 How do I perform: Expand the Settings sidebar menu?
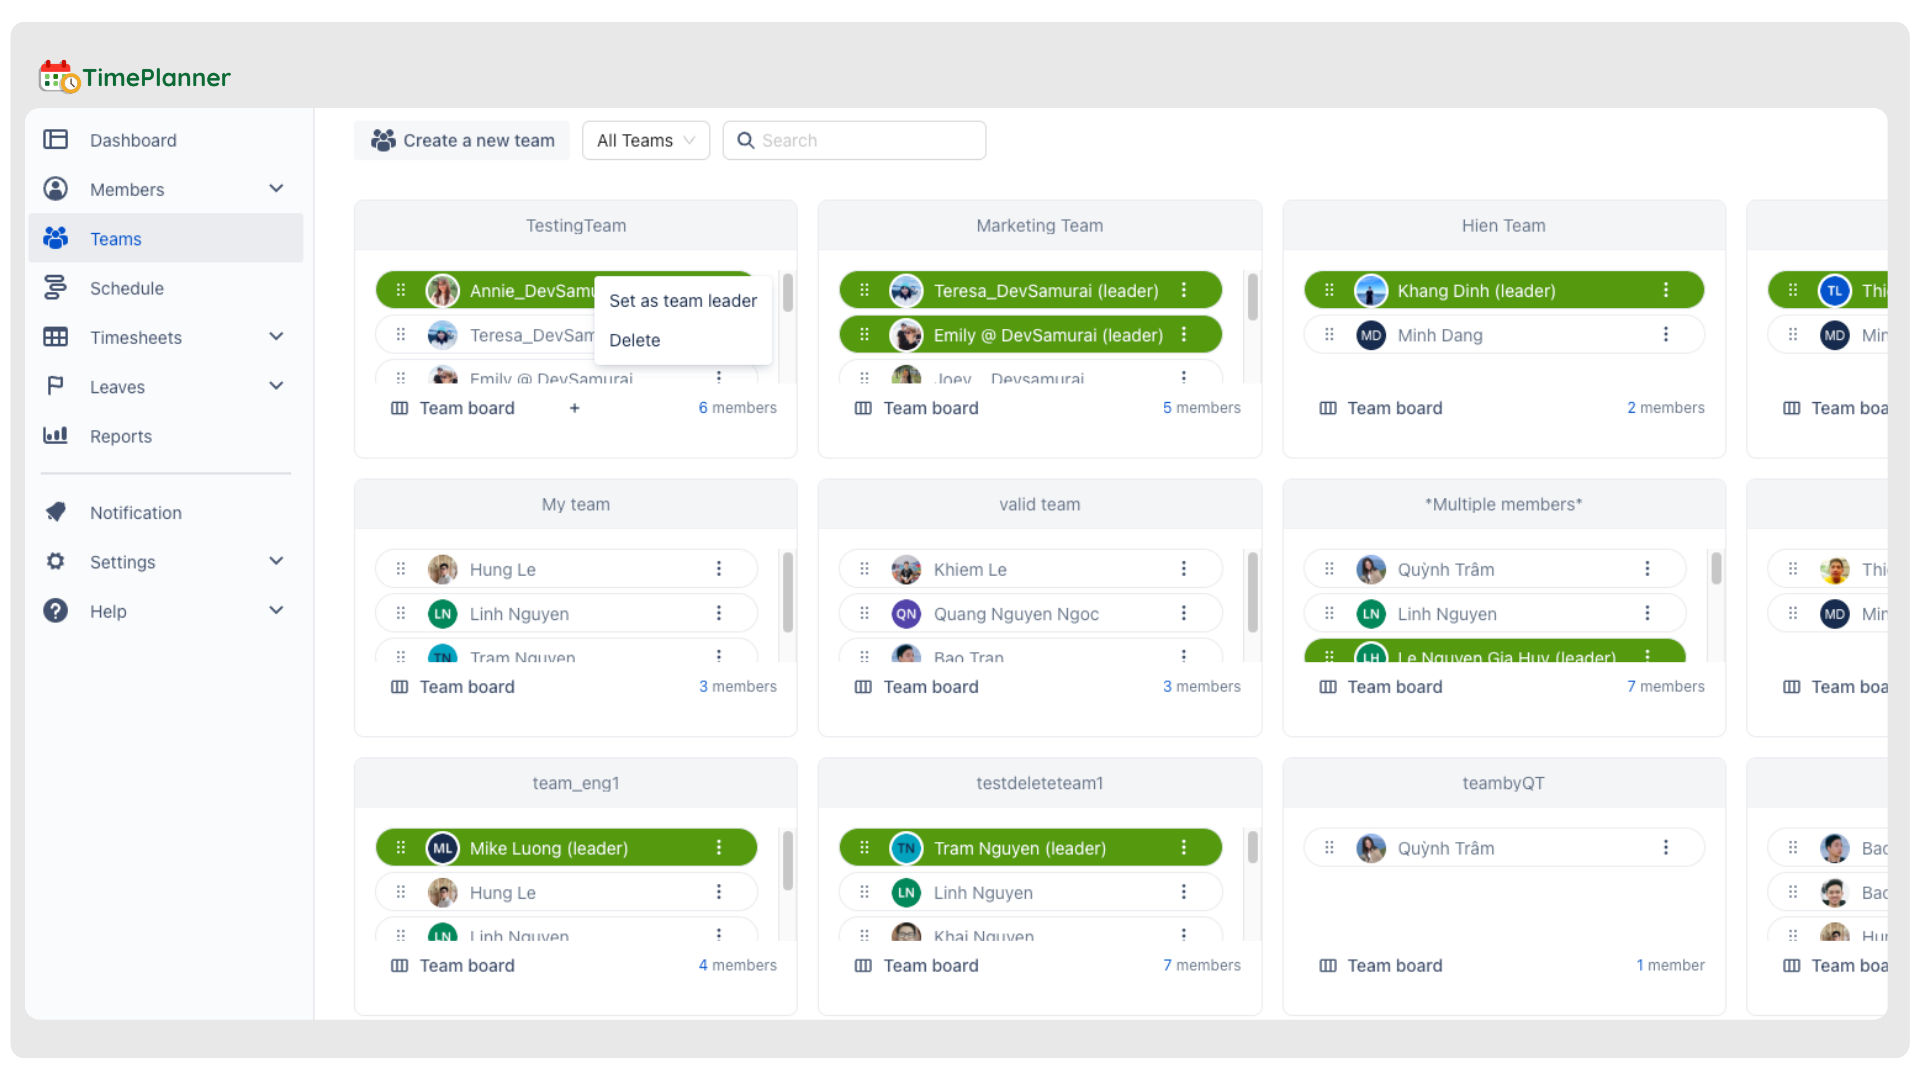pos(276,561)
